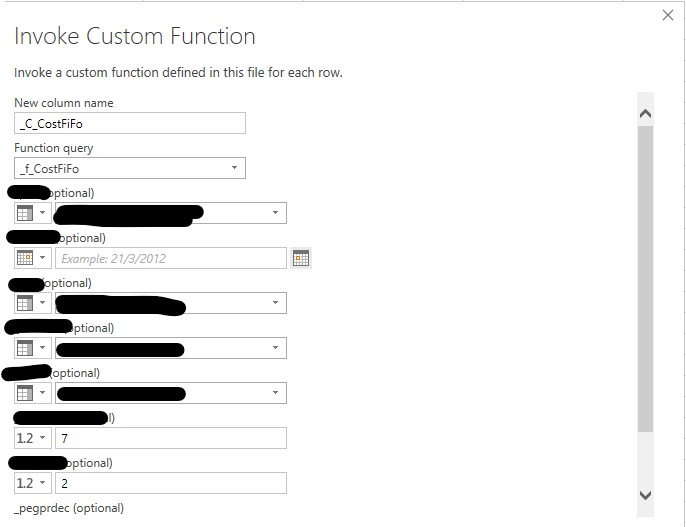Close the Invoke Custom Function dialog
Image resolution: width=686 pixels, height=527 pixels.
pos(668,15)
